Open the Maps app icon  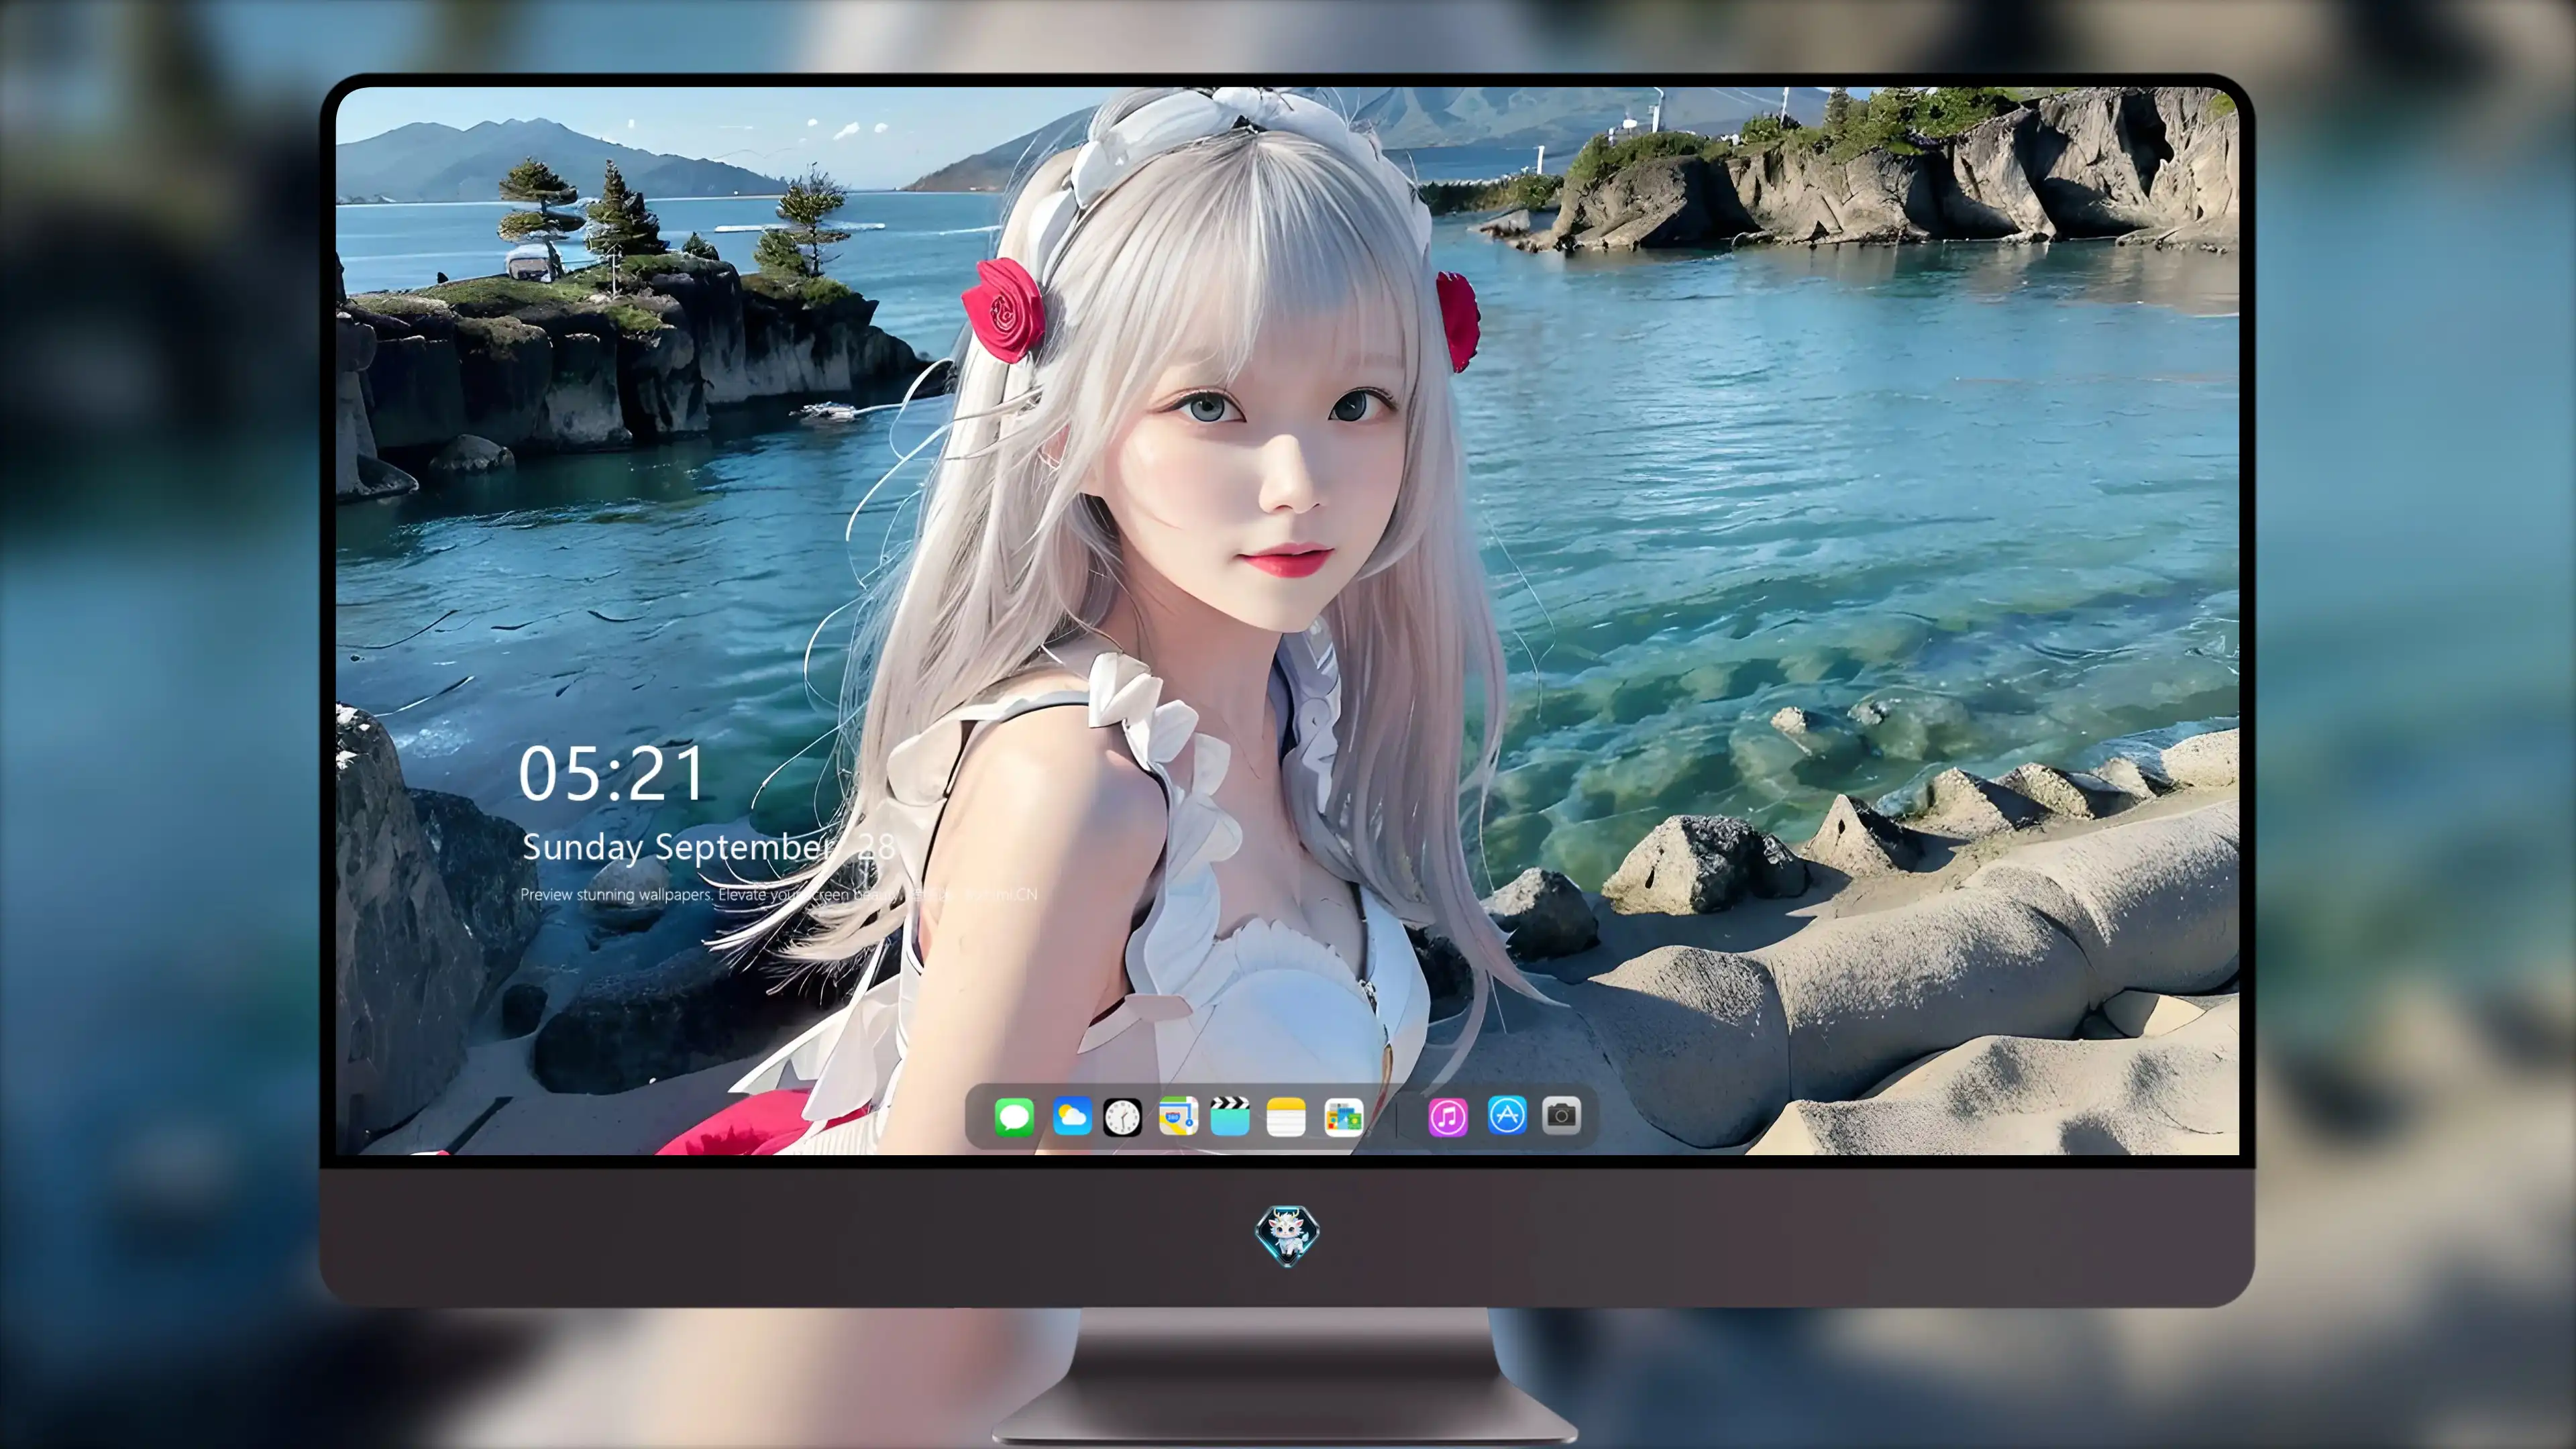[1178, 1116]
